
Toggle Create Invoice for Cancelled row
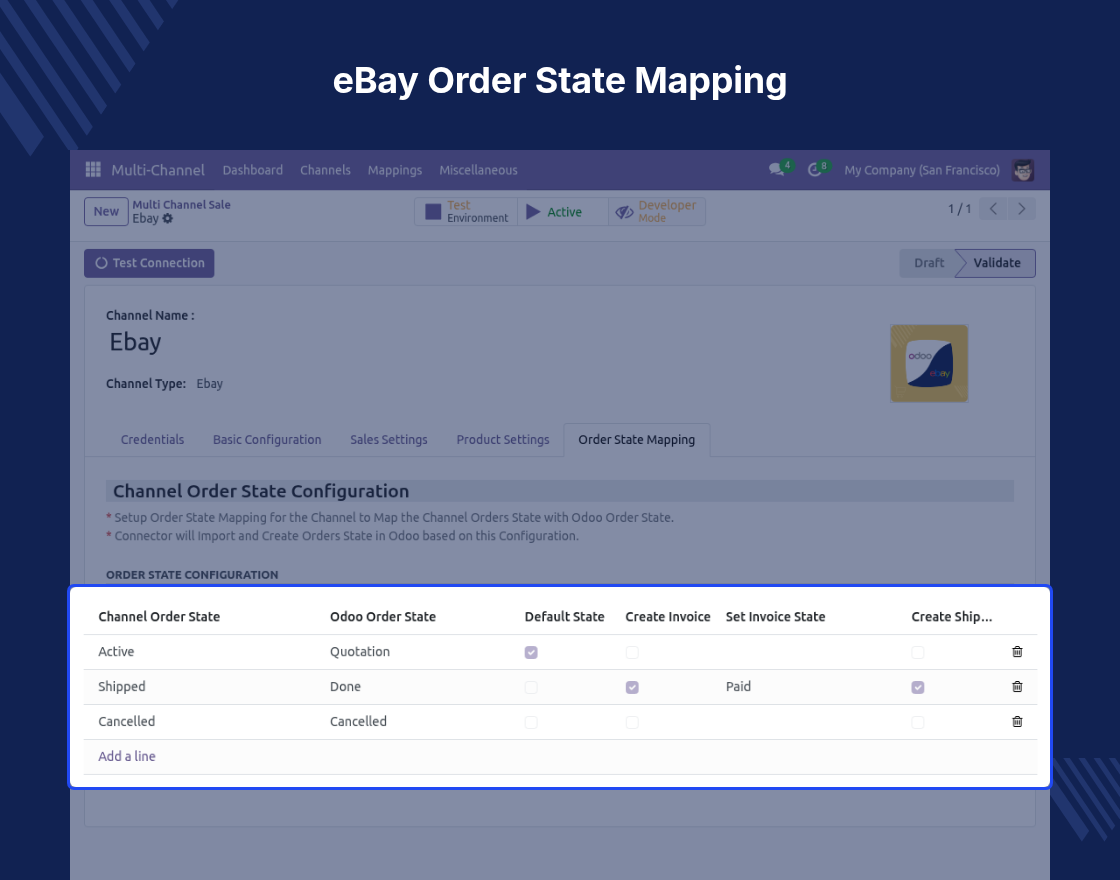(632, 722)
